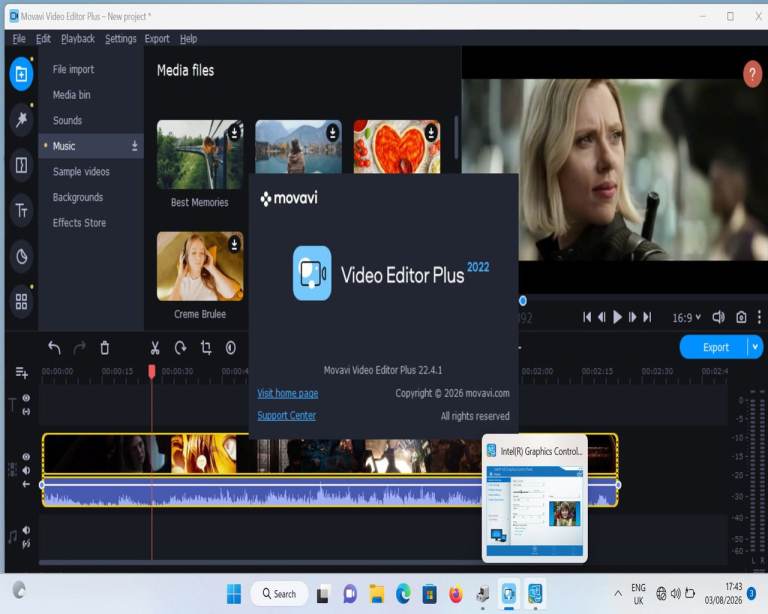This screenshot has height=614, width=768.
Task: Mute the music audio track
Action: [x=26, y=530]
